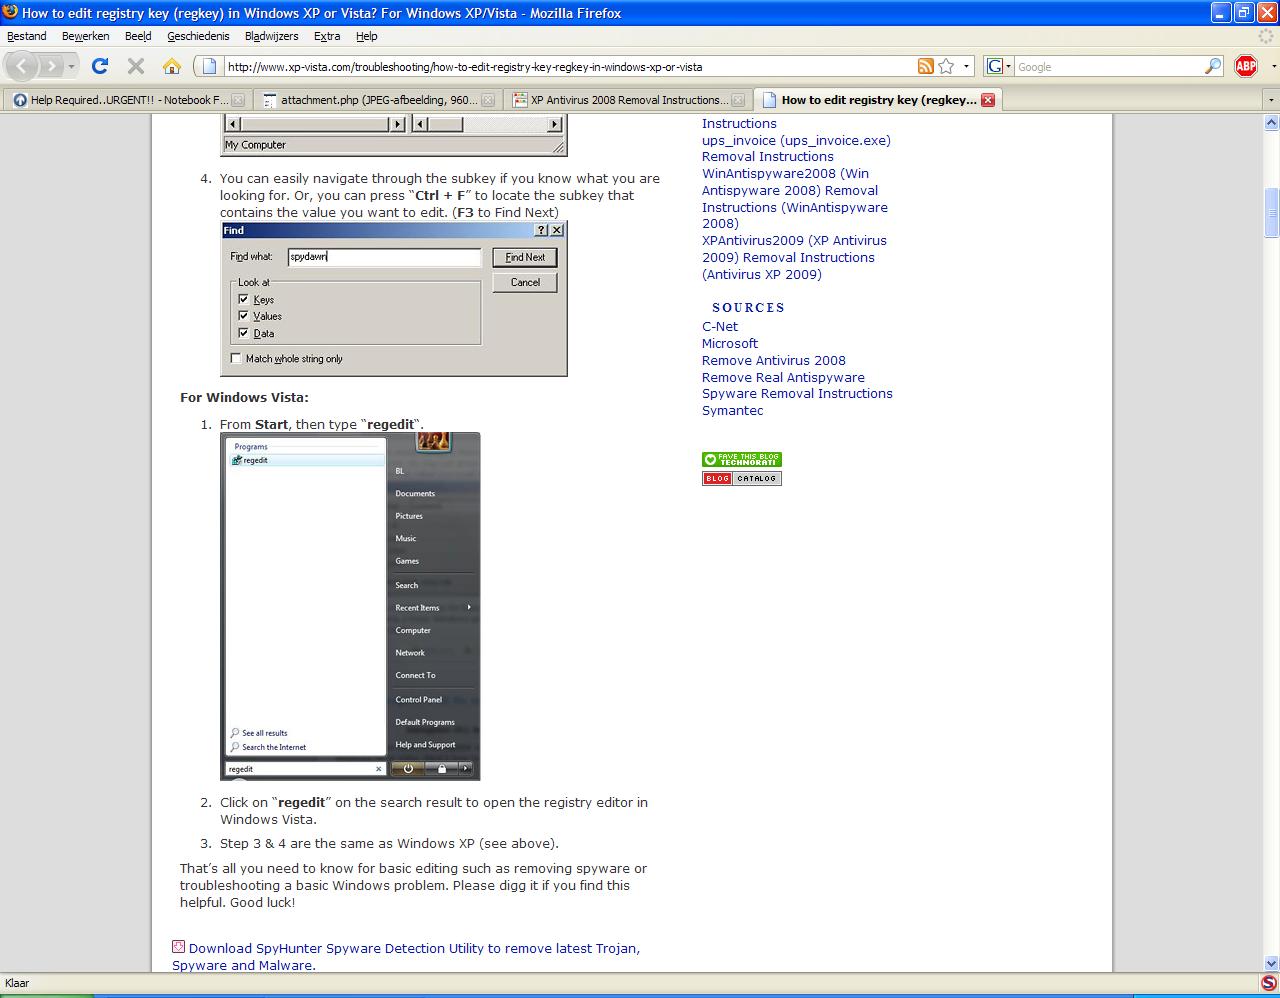Close the active registry key tab
Viewport: 1280px width, 998px height.
click(988, 100)
